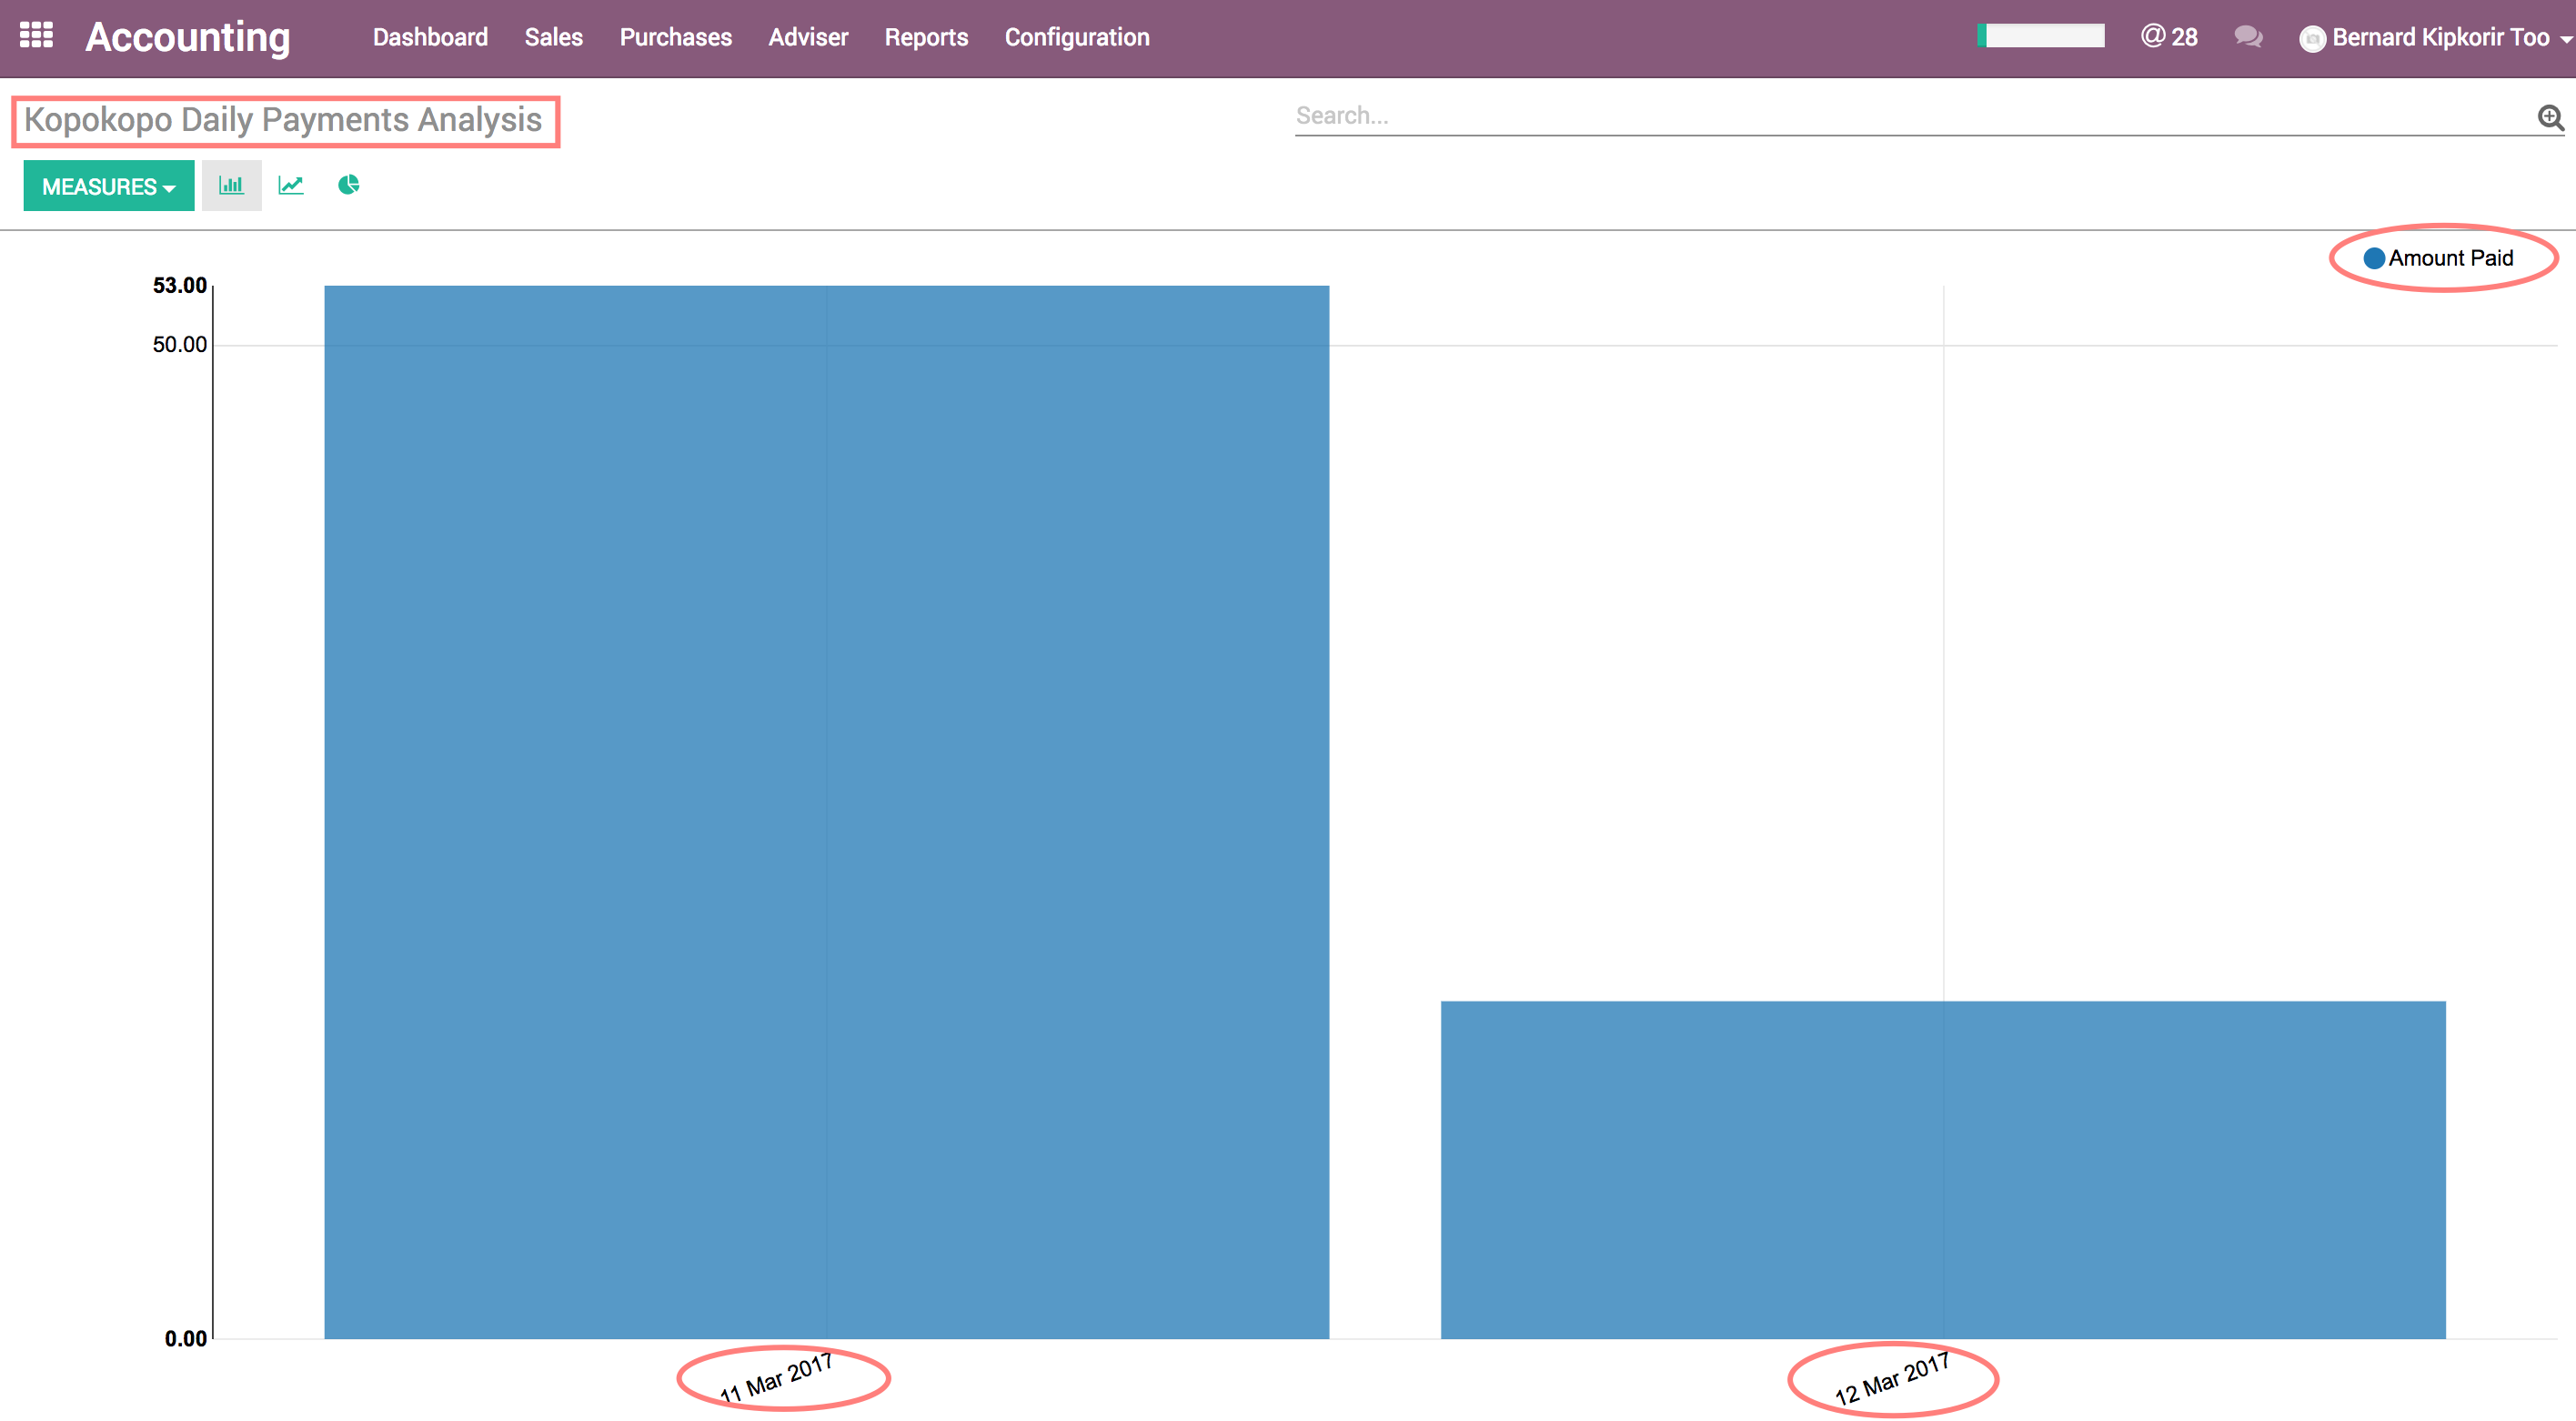Viewport: 2576px width, 1421px height.
Task: Click the 11 Mar 2017 axis label
Action: point(776,1378)
